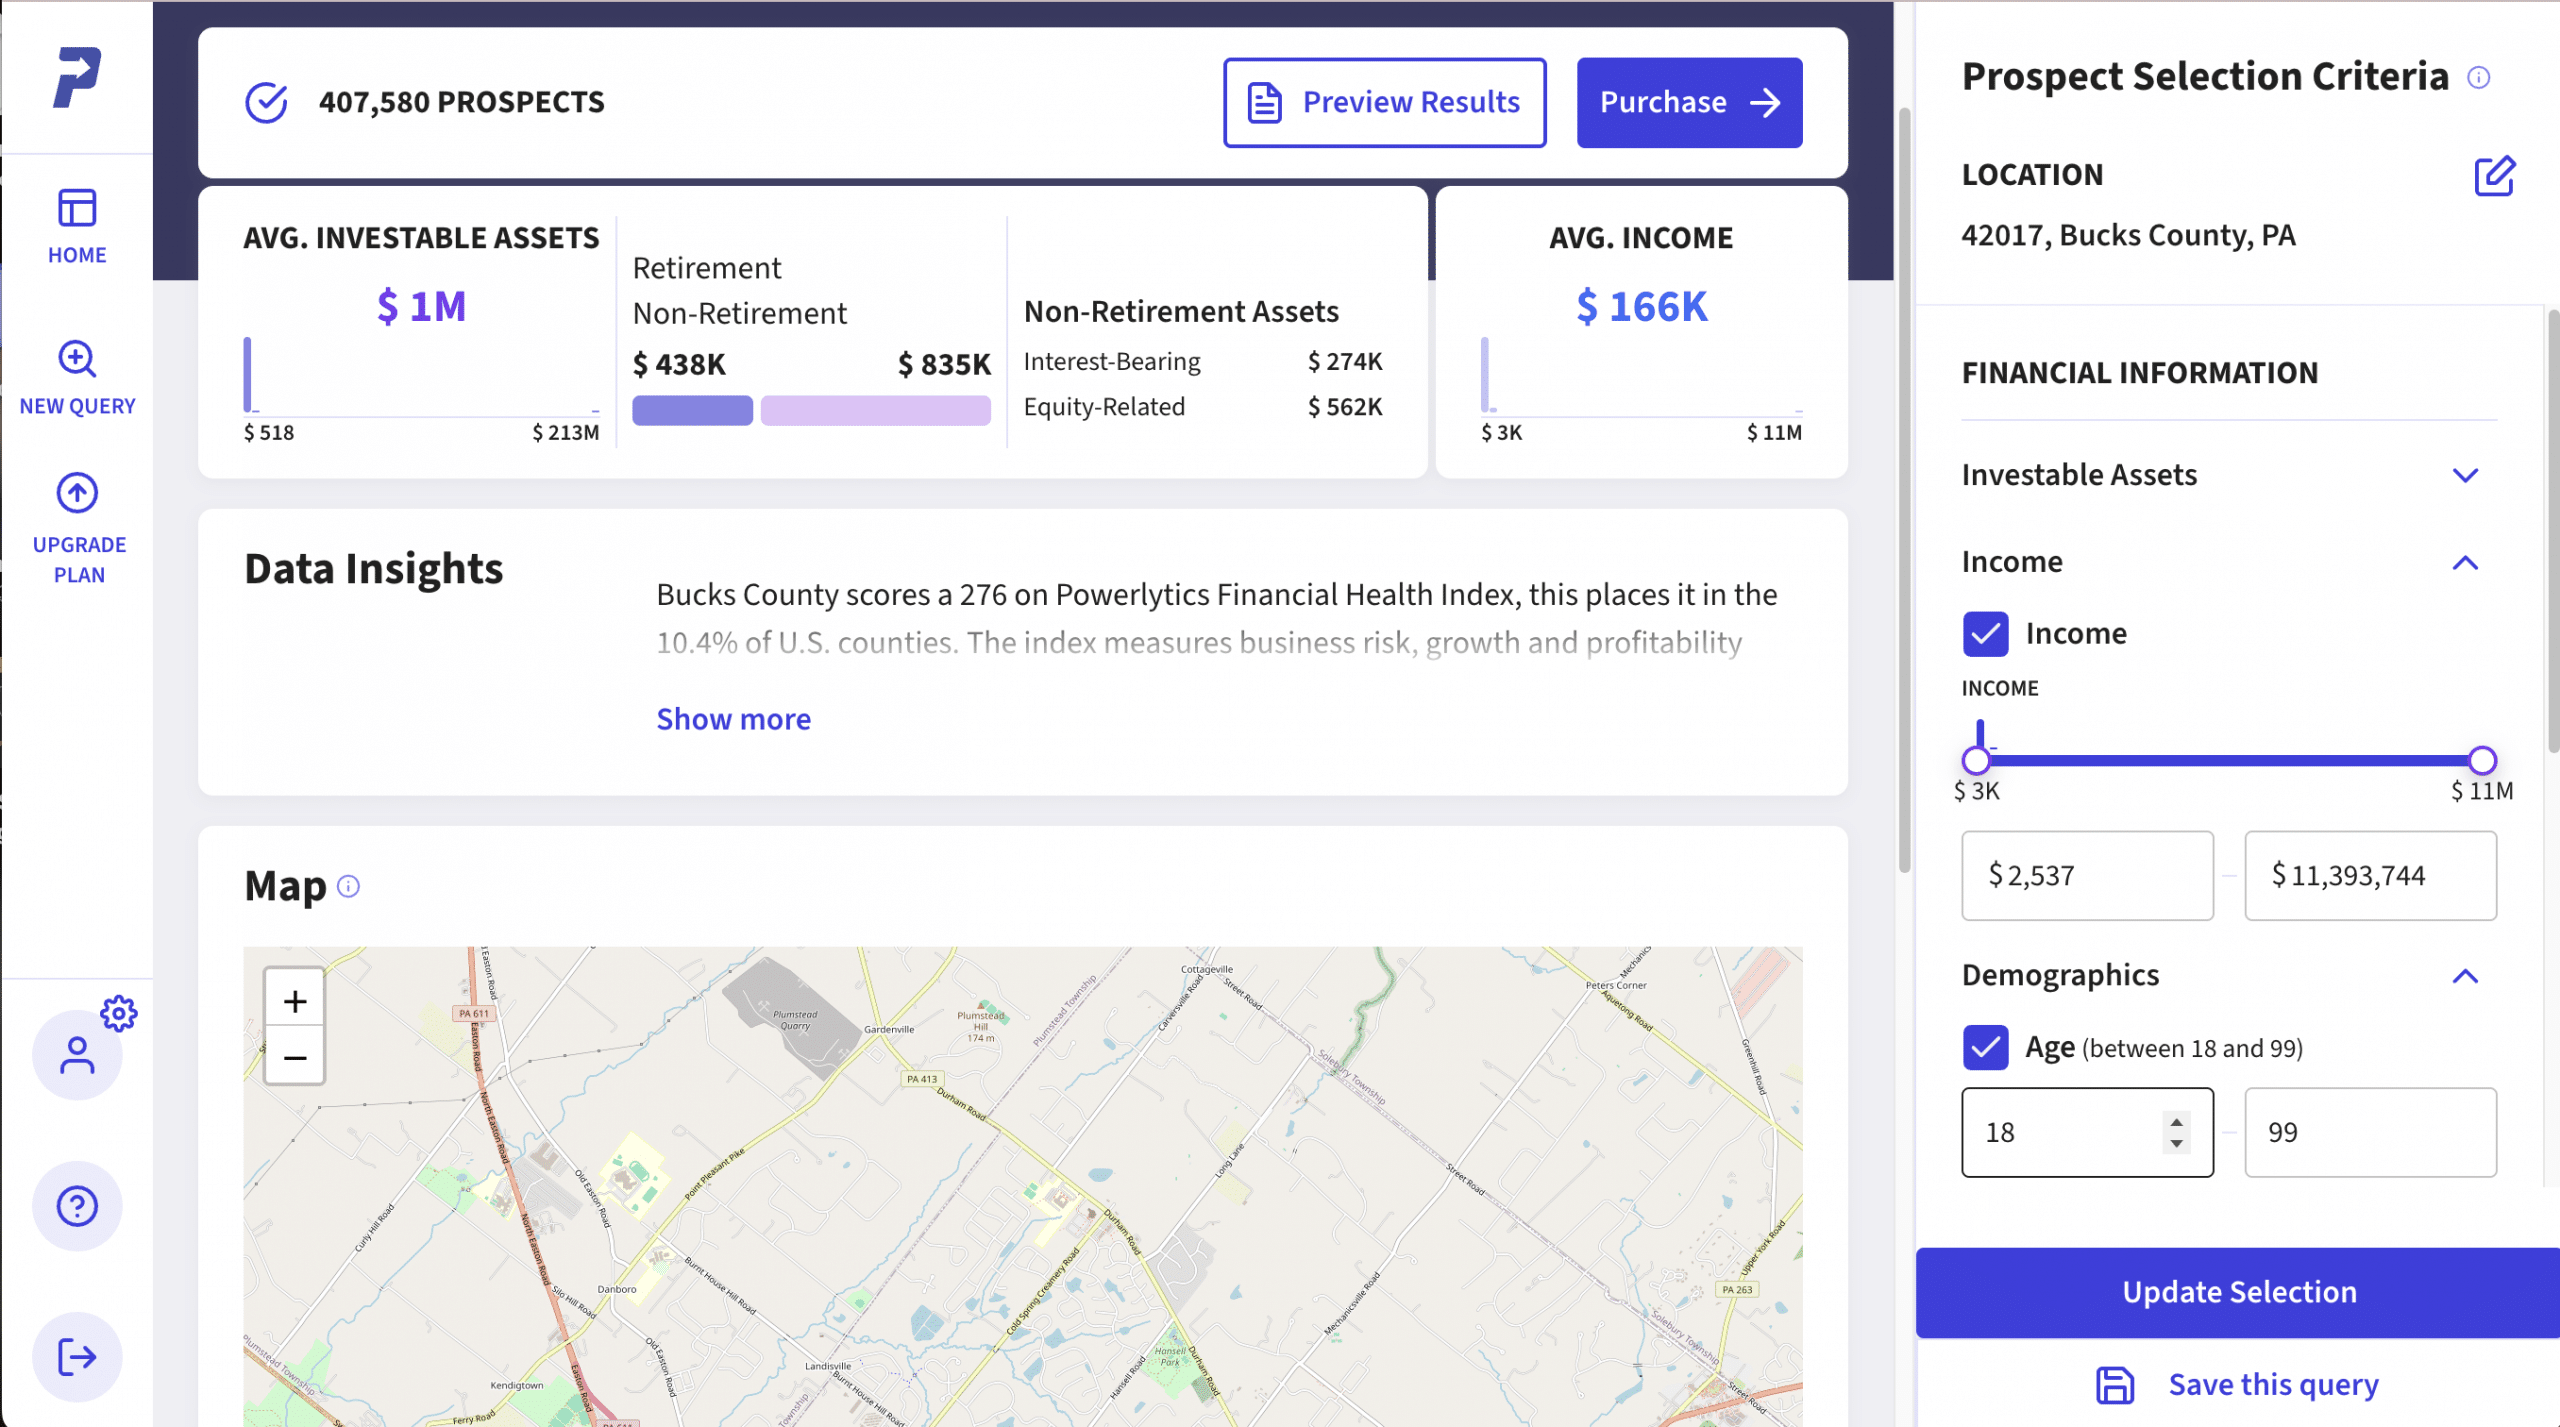Zoom in on the map

point(294,1001)
